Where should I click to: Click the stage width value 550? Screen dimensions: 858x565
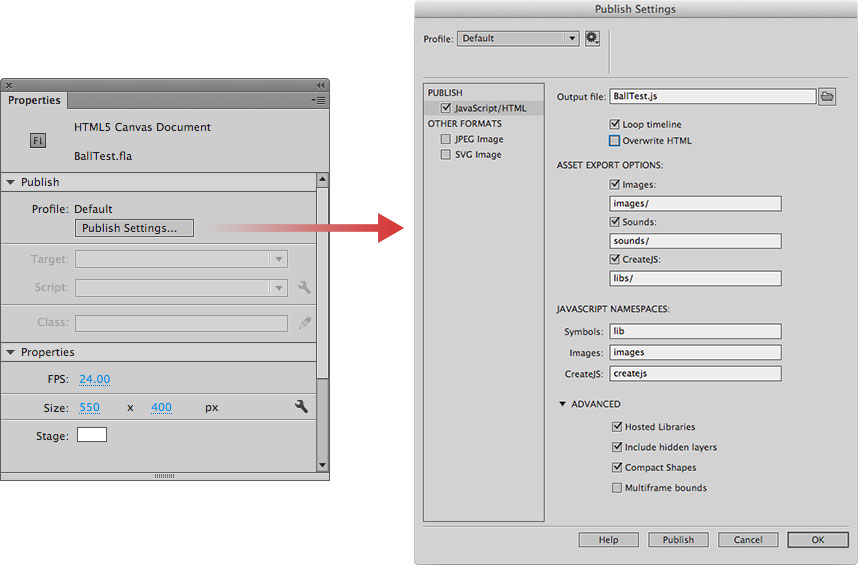(x=89, y=407)
